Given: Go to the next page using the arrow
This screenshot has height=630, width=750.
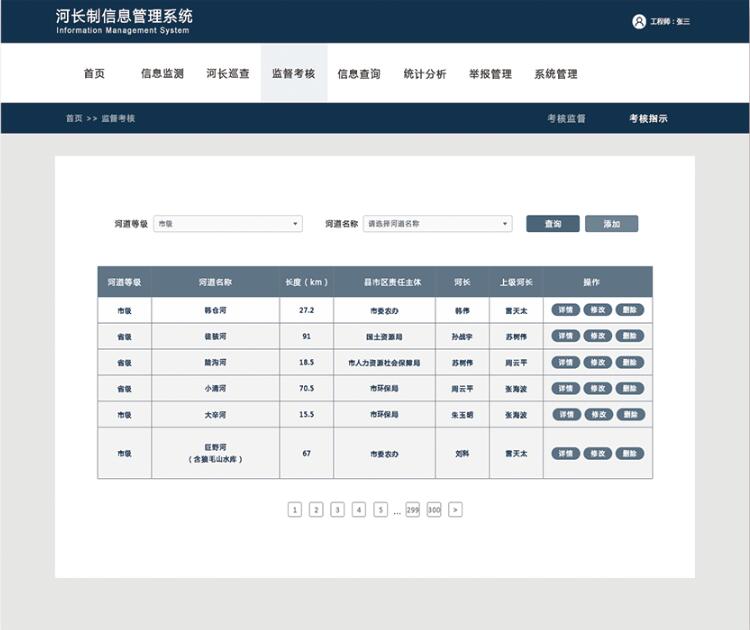Looking at the screenshot, I should tap(455, 510).
